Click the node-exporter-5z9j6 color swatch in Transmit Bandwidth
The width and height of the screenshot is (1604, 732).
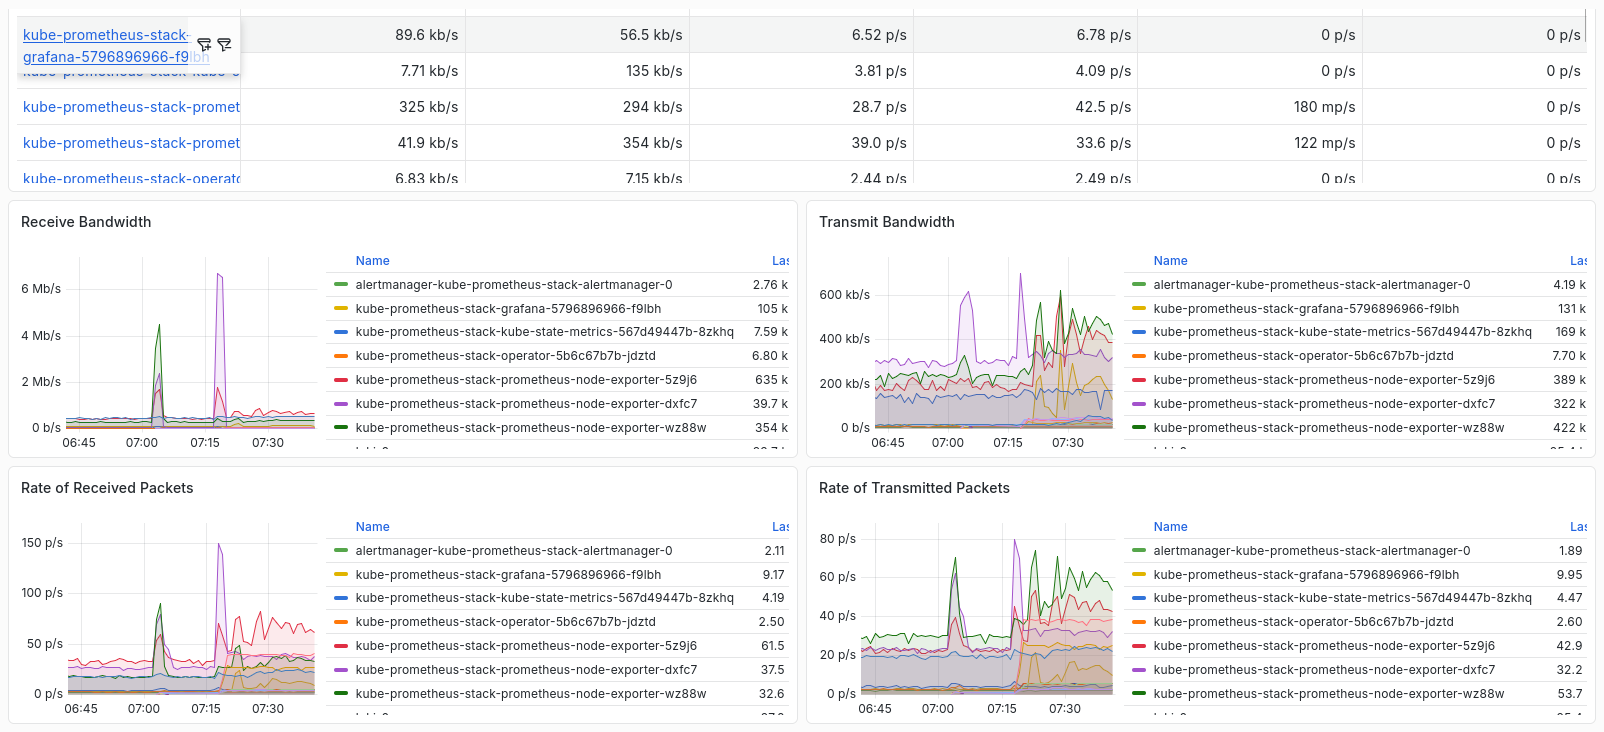point(1139,380)
